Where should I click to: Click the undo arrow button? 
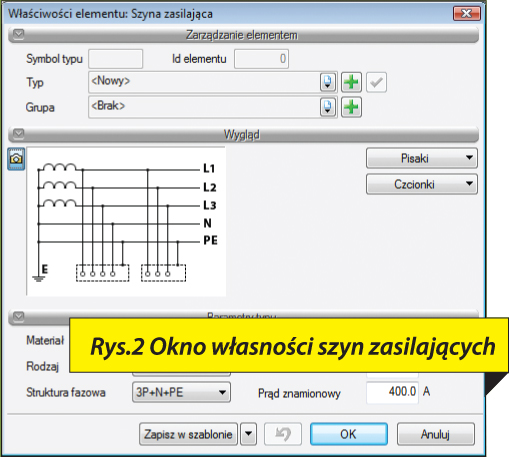[x=283, y=434]
